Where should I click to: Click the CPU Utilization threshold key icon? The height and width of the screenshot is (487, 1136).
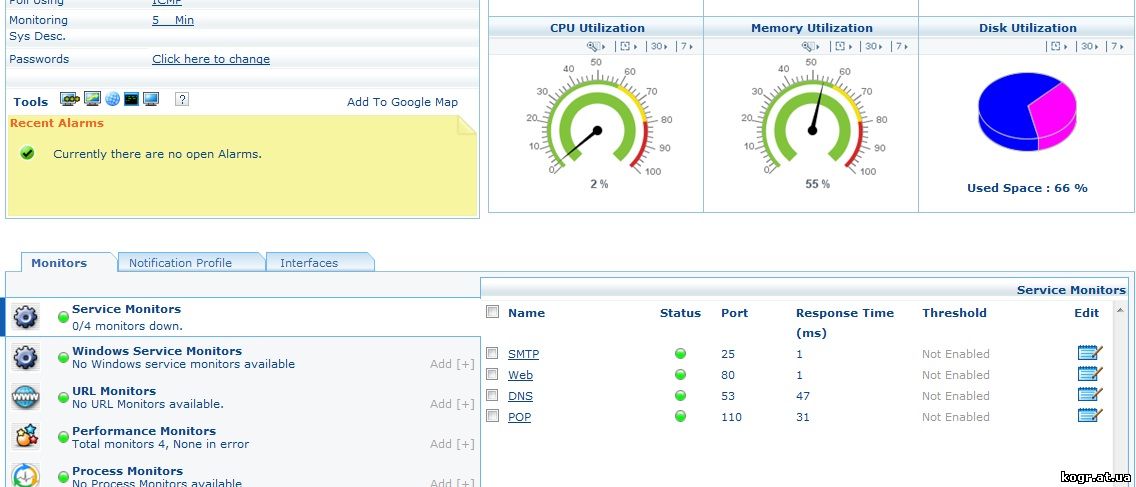pyautogui.click(x=594, y=46)
